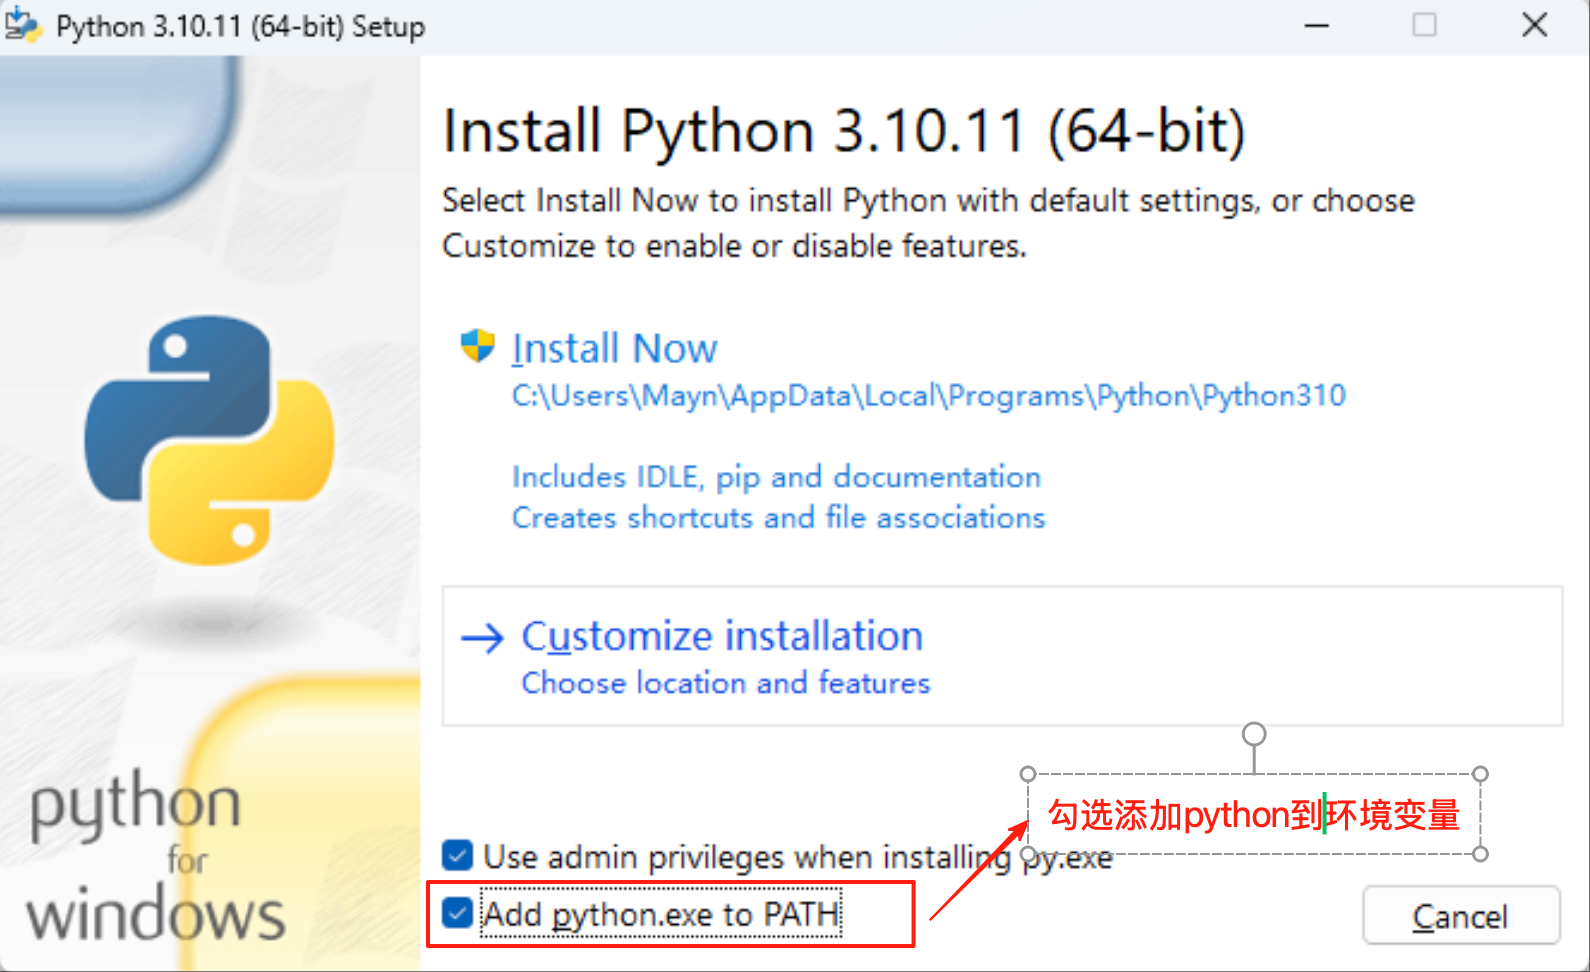Select the Install Now option
Screen dimensions: 1590x972
[x=614, y=348]
